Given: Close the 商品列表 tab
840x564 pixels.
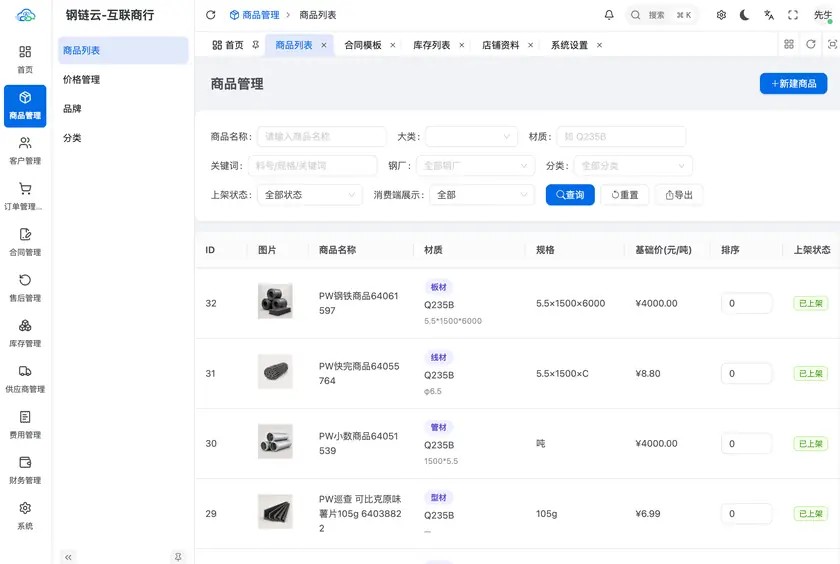Looking at the screenshot, I should [x=324, y=45].
